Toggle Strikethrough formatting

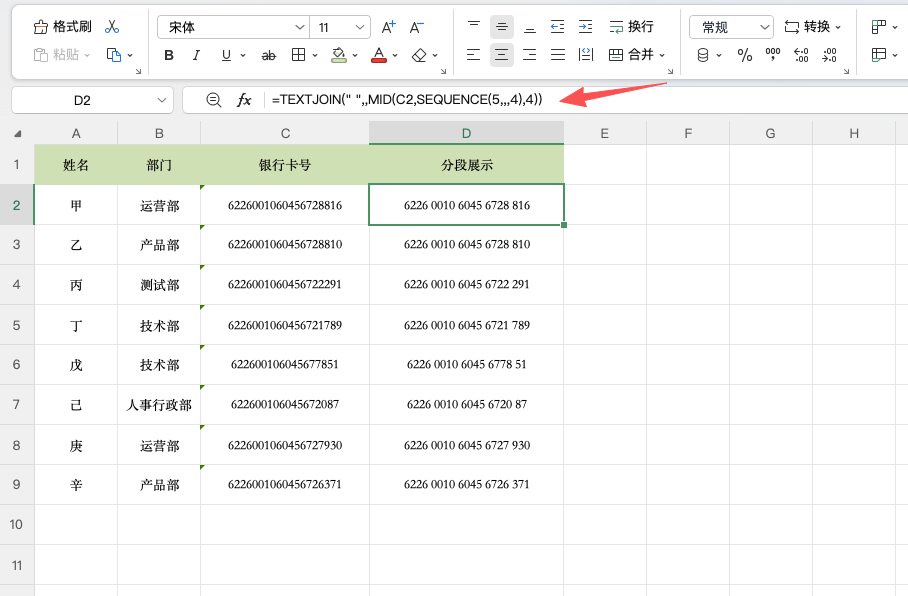tap(269, 56)
